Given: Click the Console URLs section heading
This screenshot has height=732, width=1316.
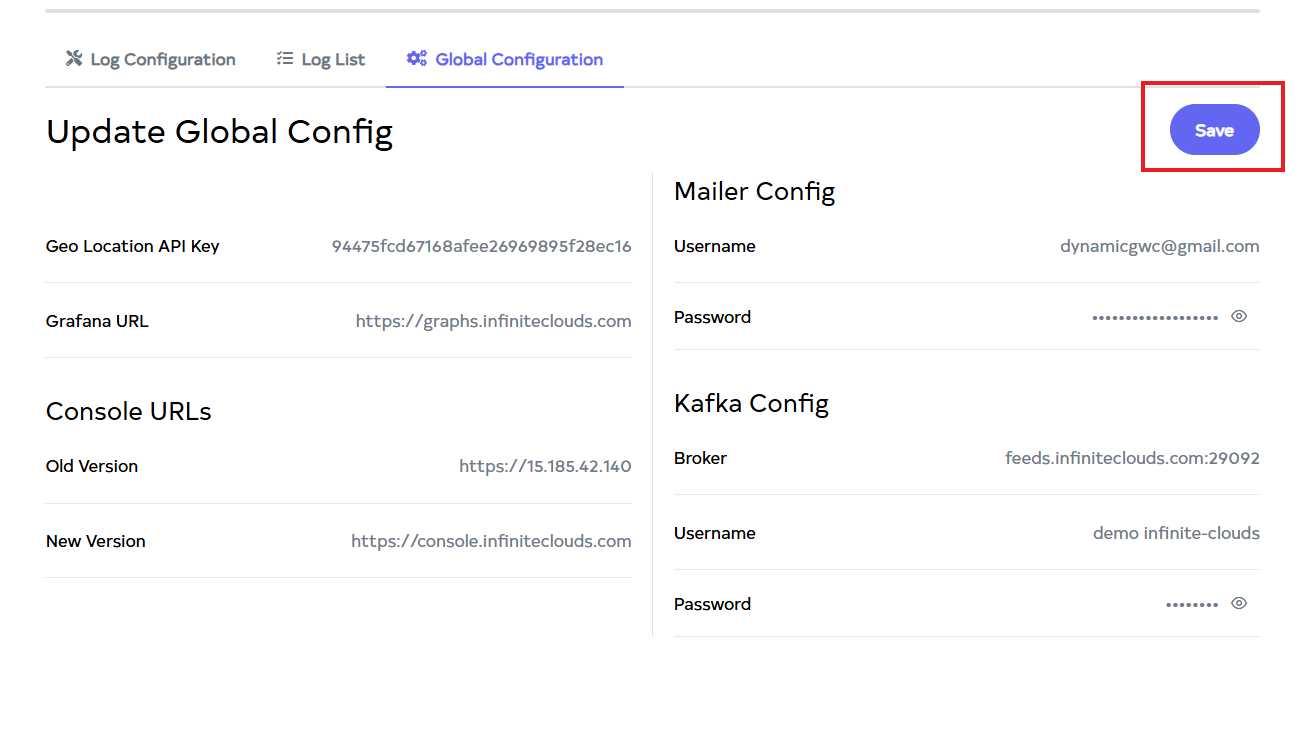Looking at the screenshot, I should [129, 412].
